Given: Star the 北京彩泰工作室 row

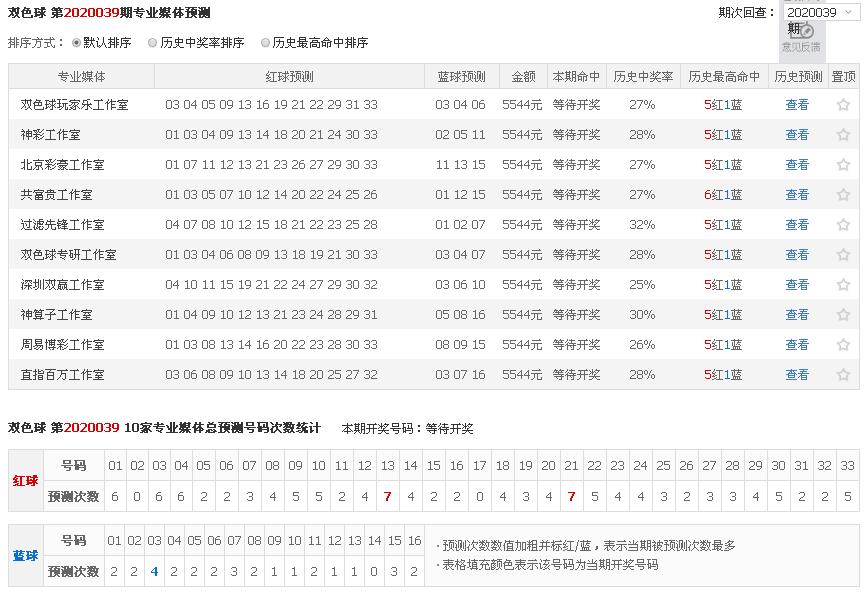Looking at the screenshot, I should 843,165.
